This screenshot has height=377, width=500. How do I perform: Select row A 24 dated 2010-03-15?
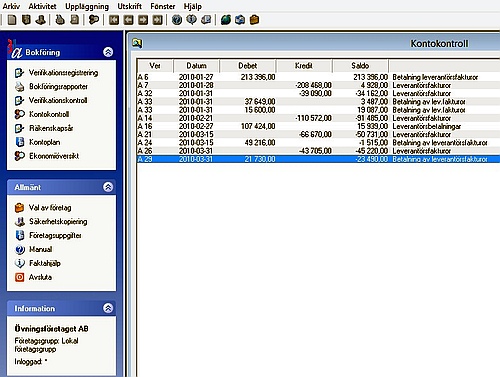318,143
